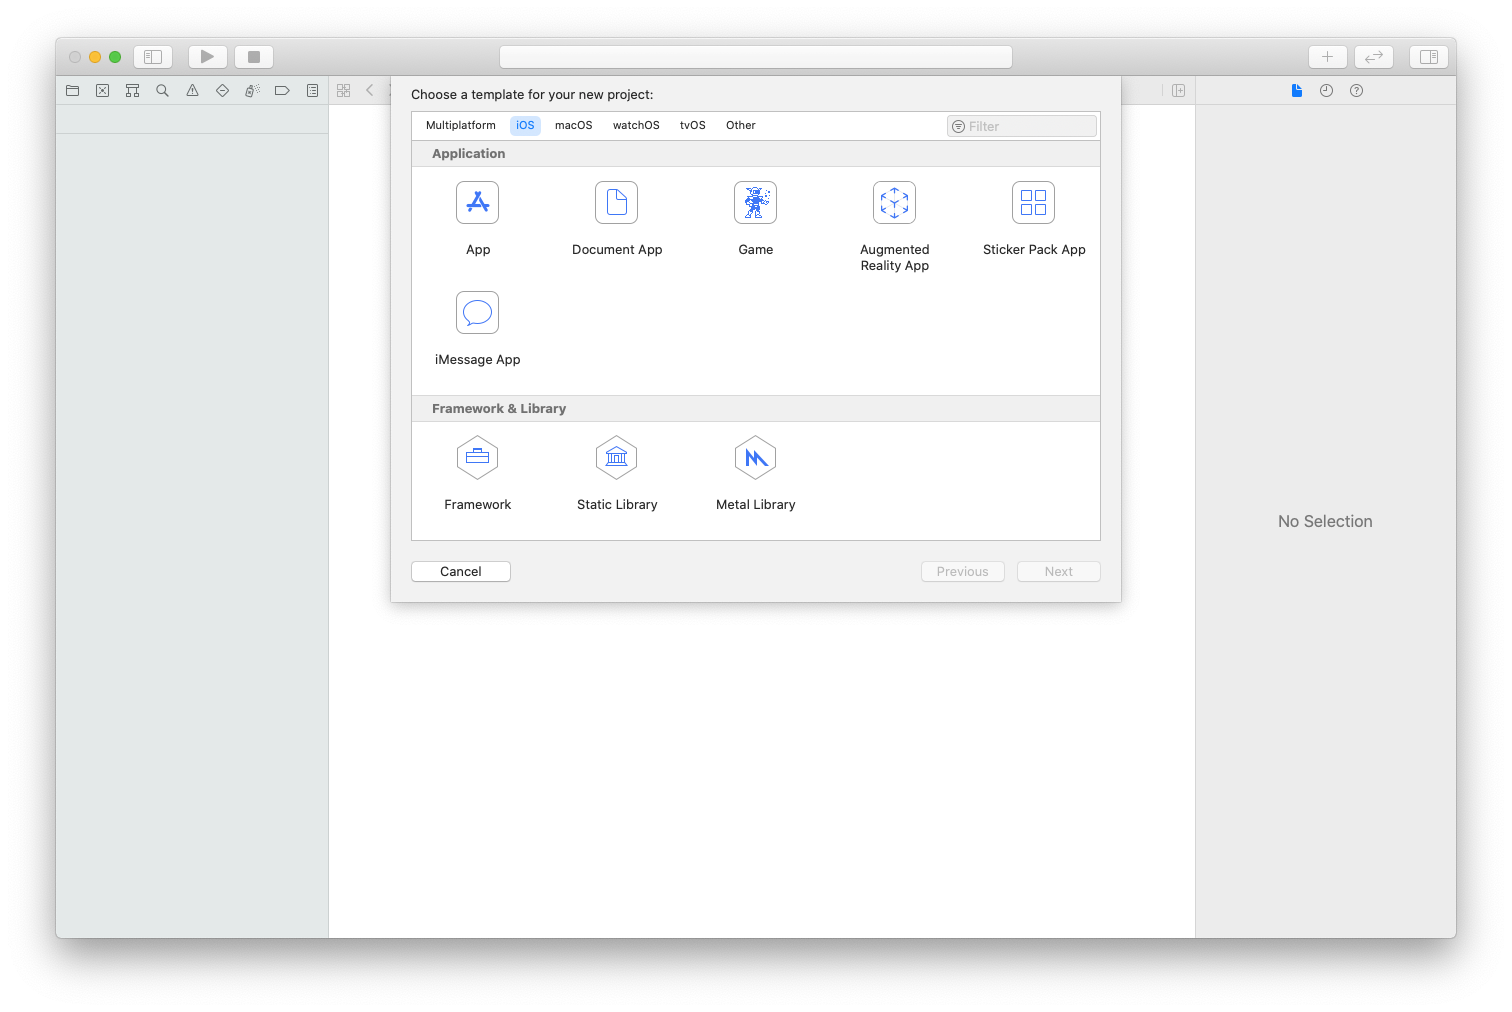Click the Filter search field
The width and height of the screenshot is (1512, 1012).
click(x=1022, y=126)
